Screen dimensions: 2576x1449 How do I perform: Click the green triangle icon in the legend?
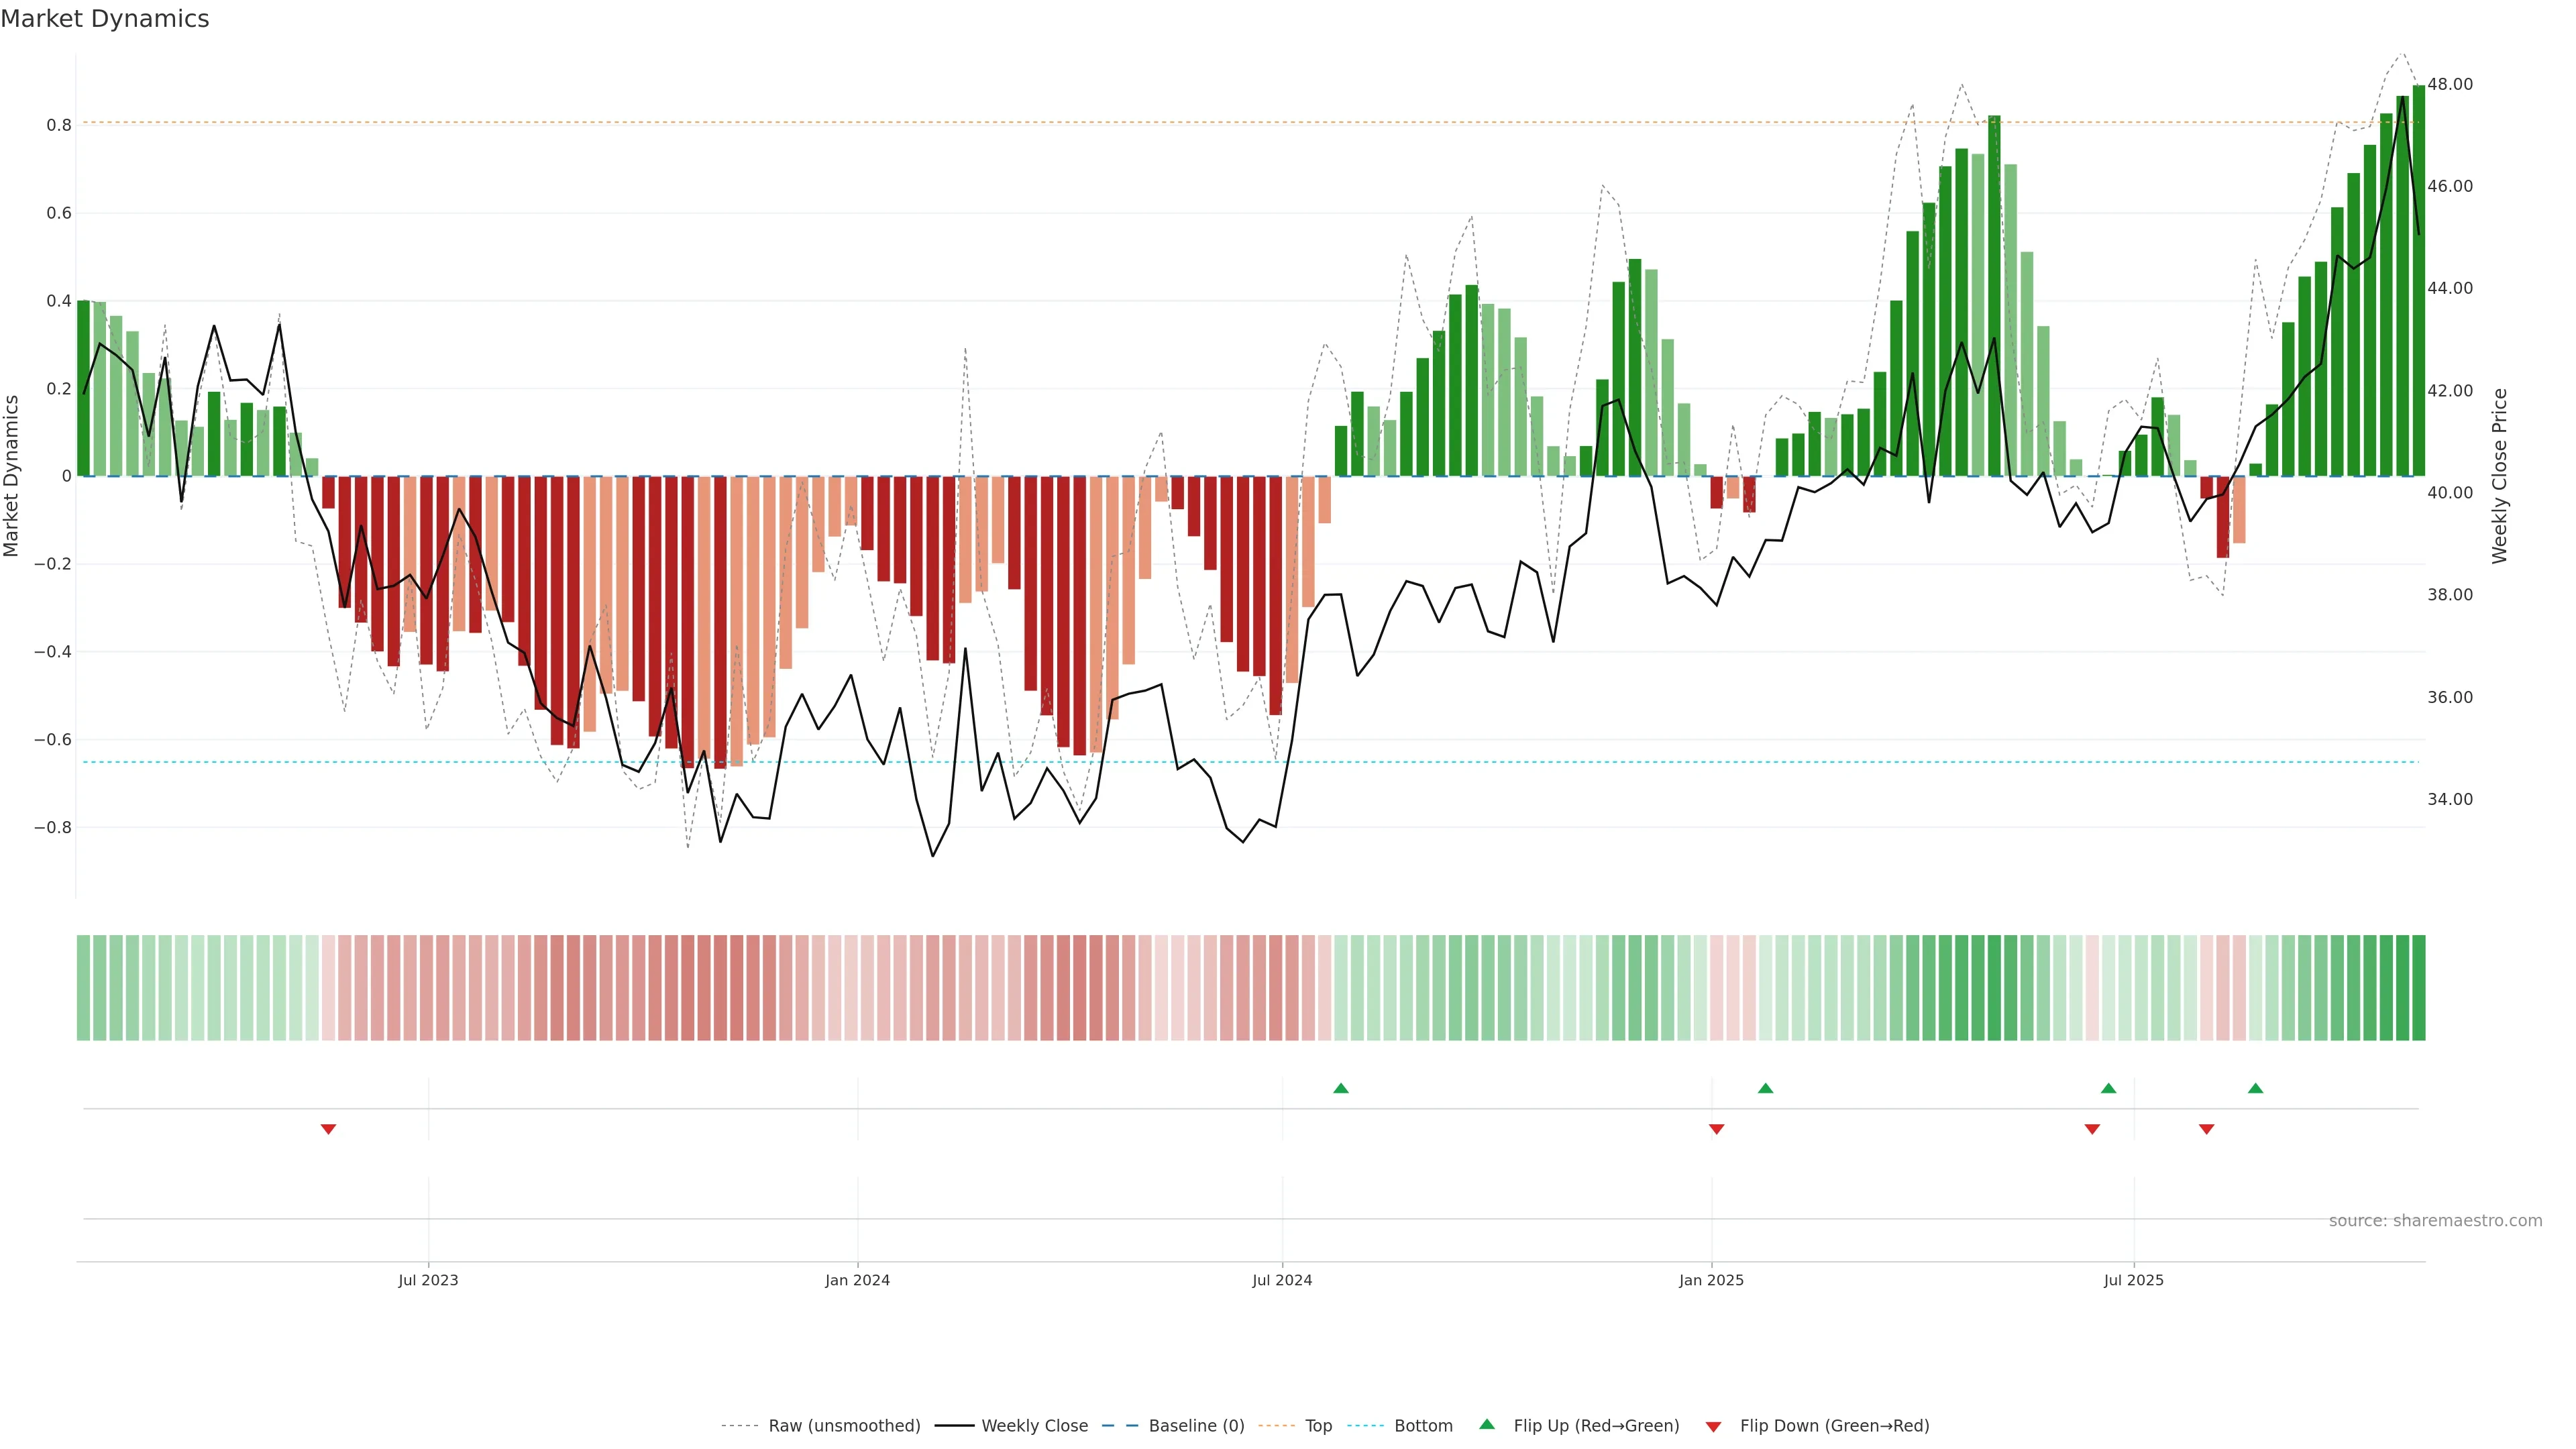pos(1487,1425)
